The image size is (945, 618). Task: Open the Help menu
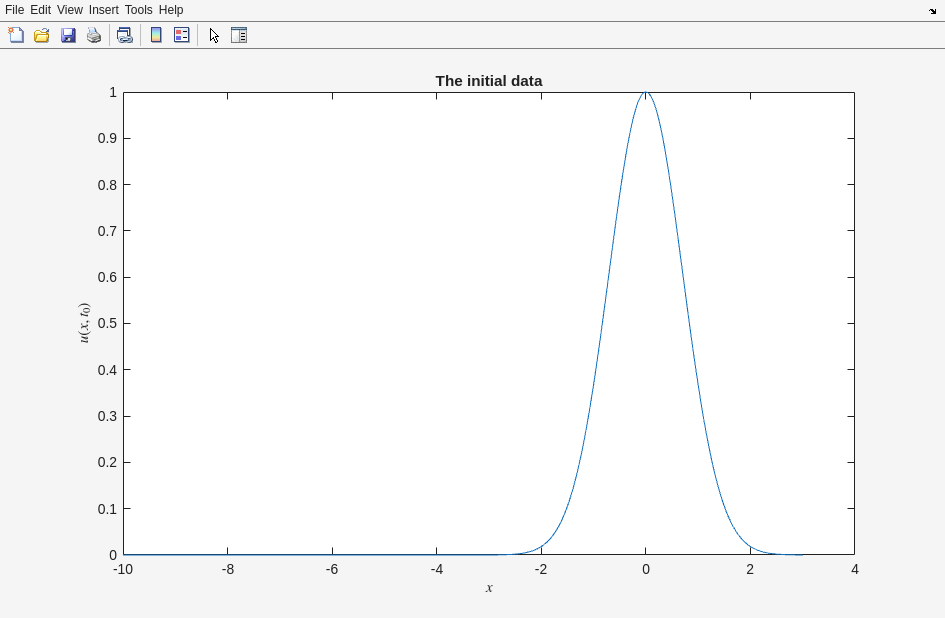coord(171,10)
